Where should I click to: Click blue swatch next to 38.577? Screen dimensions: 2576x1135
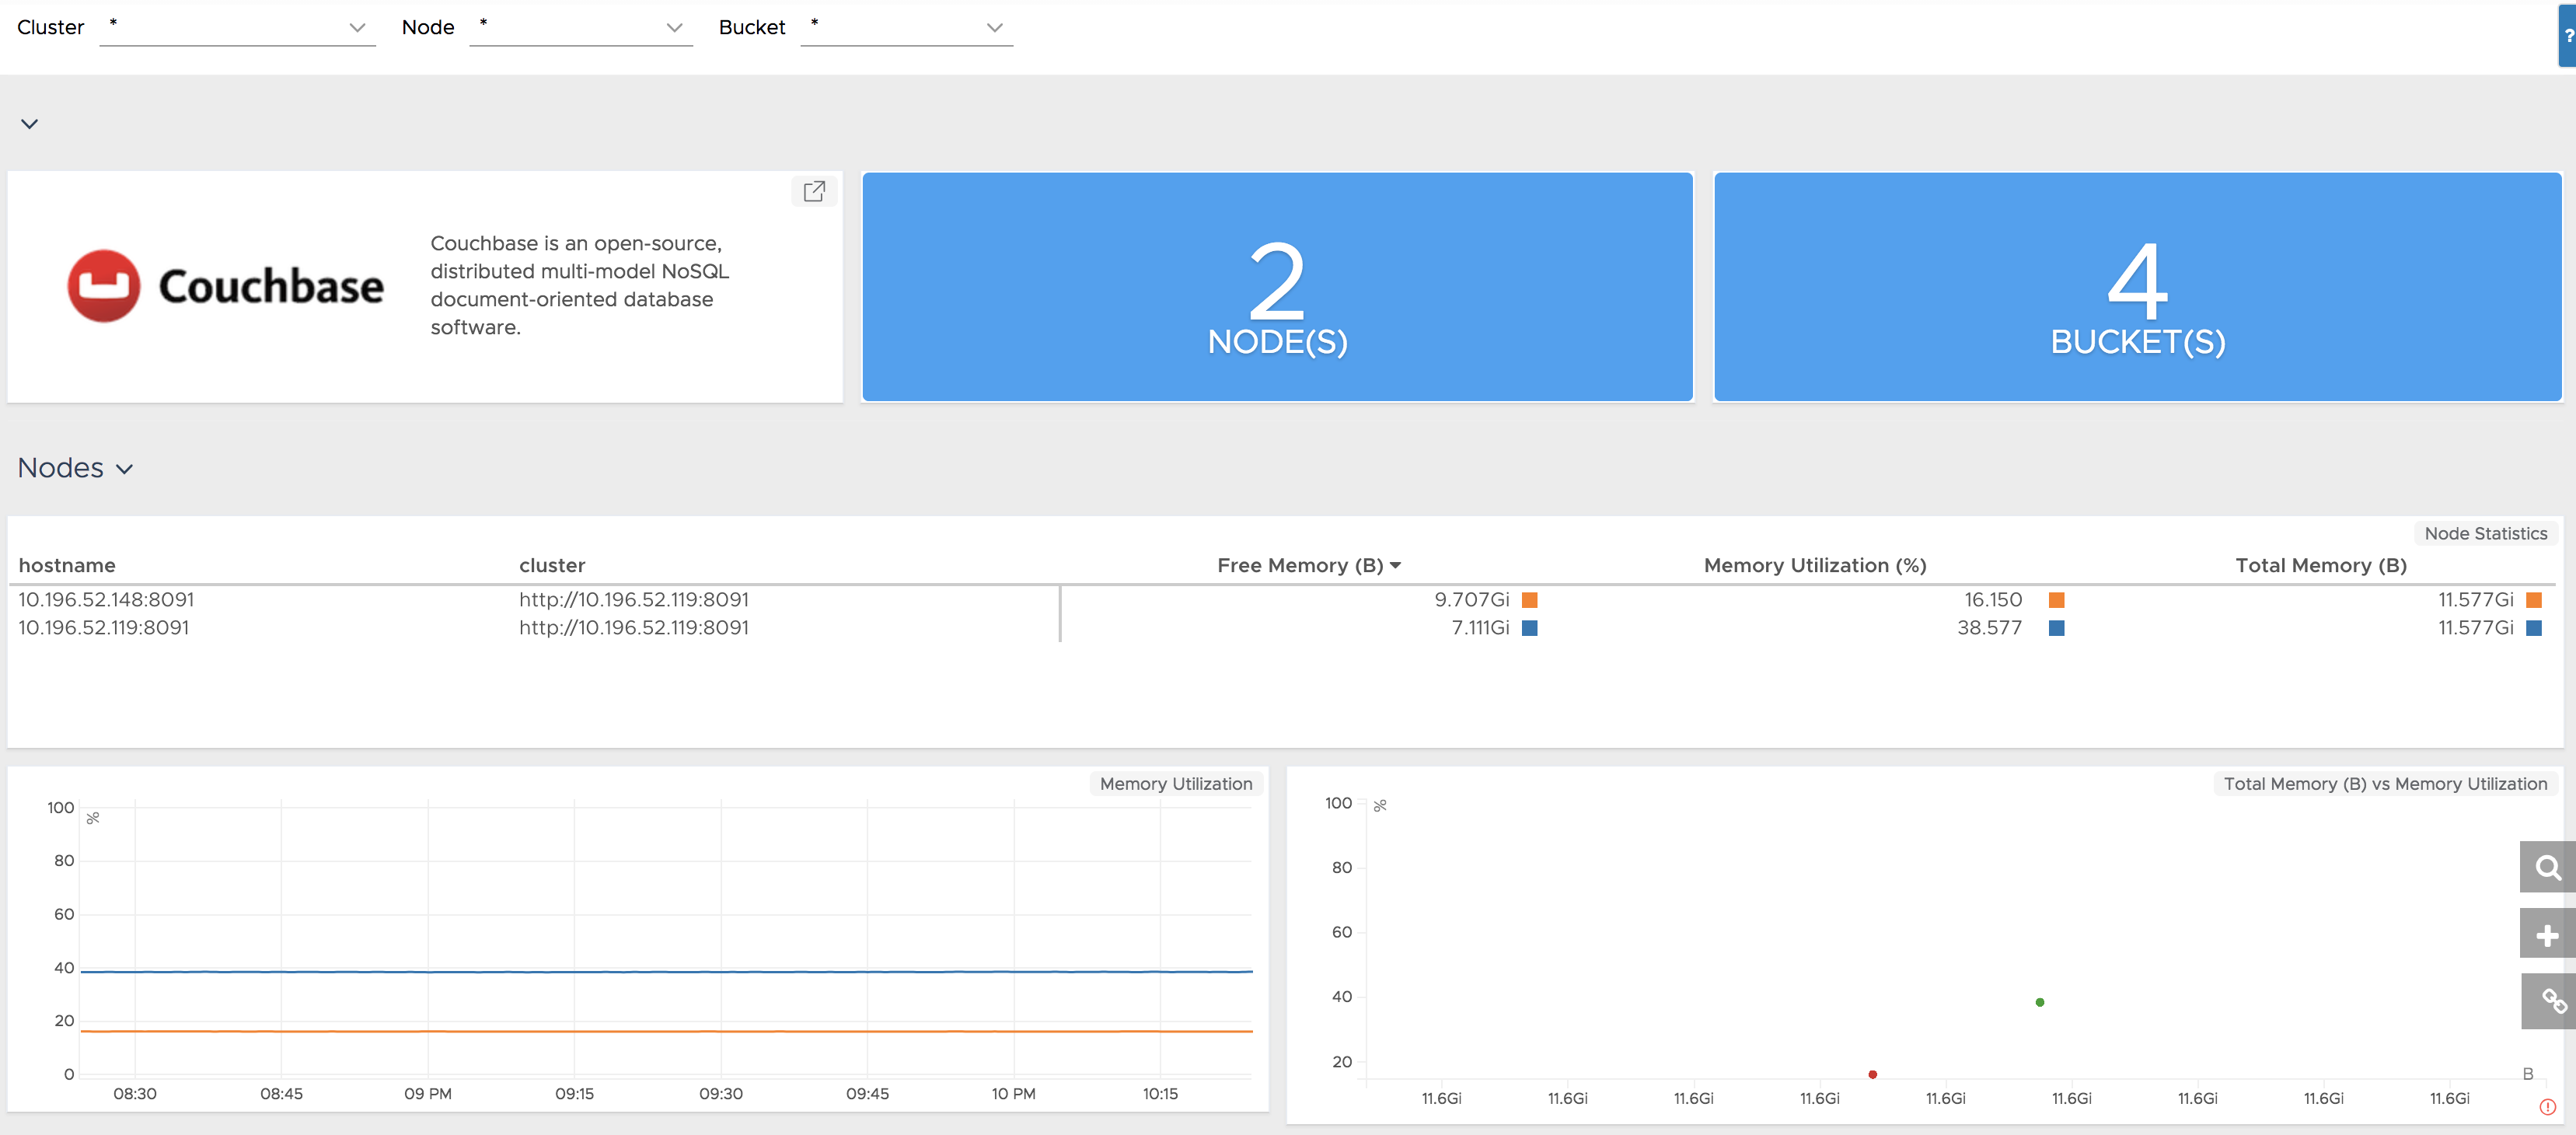tap(2056, 628)
